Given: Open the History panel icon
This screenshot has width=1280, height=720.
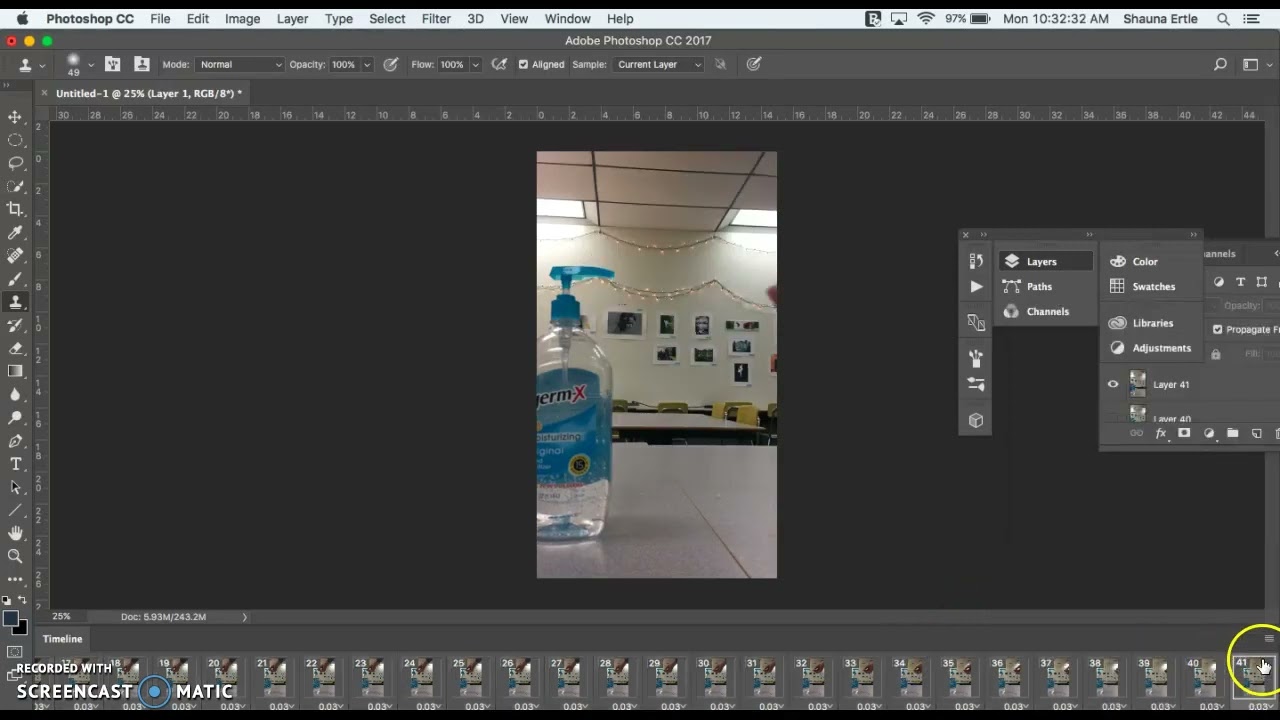Looking at the screenshot, I should point(976,261).
